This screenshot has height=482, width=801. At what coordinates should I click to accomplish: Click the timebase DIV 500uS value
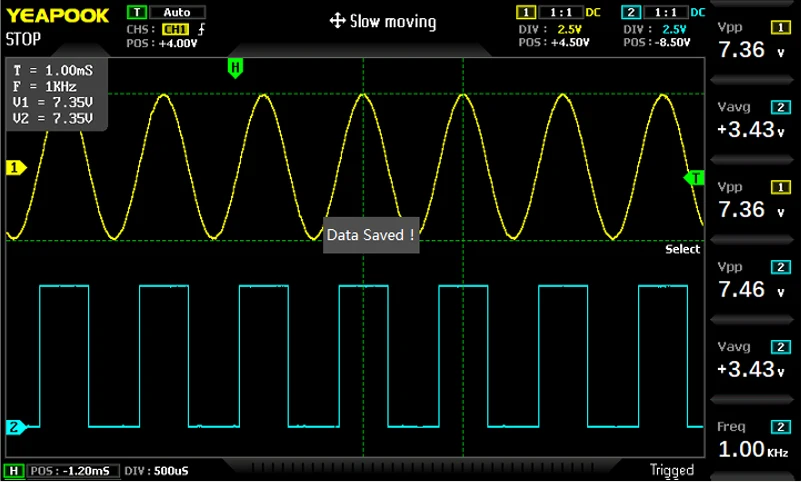171,471
